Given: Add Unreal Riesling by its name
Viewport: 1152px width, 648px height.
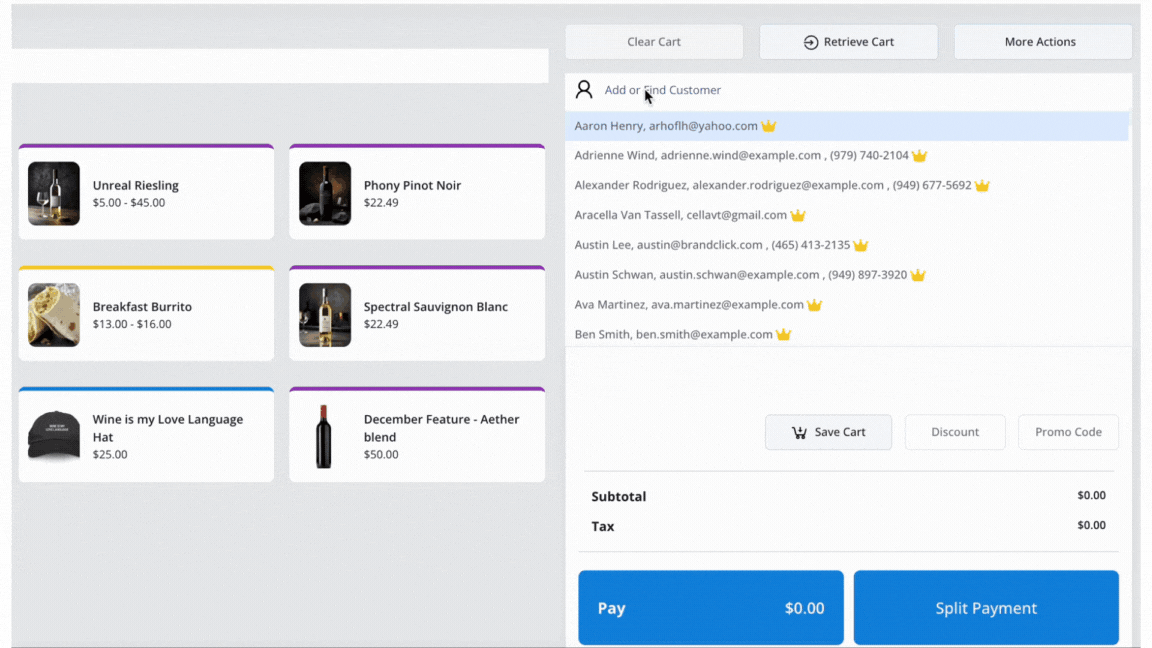Looking at the screenshot, I should tap(136, 185).
